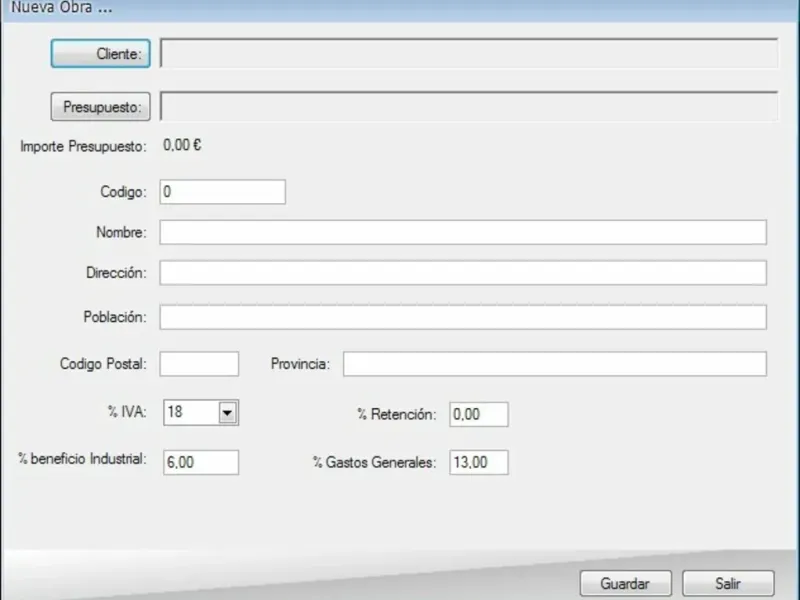Focus the Codigo Postal field
800x600 pixels.
coord(199,364)
